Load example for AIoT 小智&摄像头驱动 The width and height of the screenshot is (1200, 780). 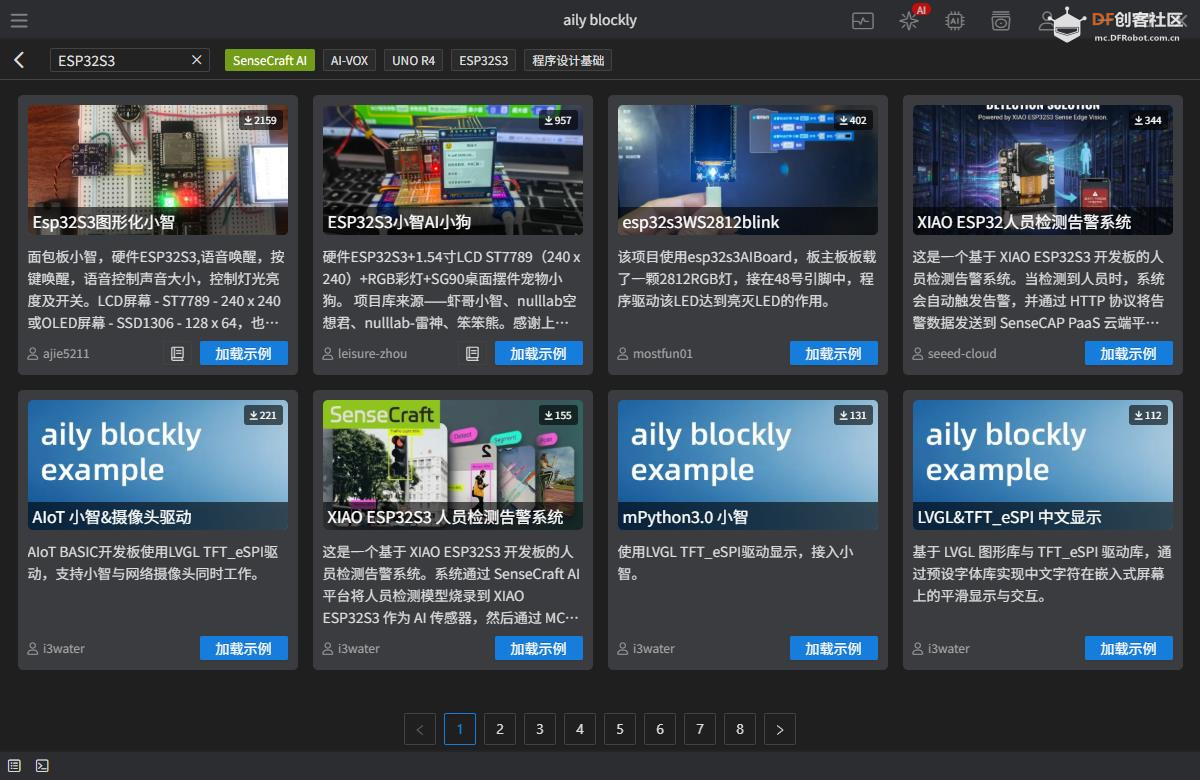(244, 648)
